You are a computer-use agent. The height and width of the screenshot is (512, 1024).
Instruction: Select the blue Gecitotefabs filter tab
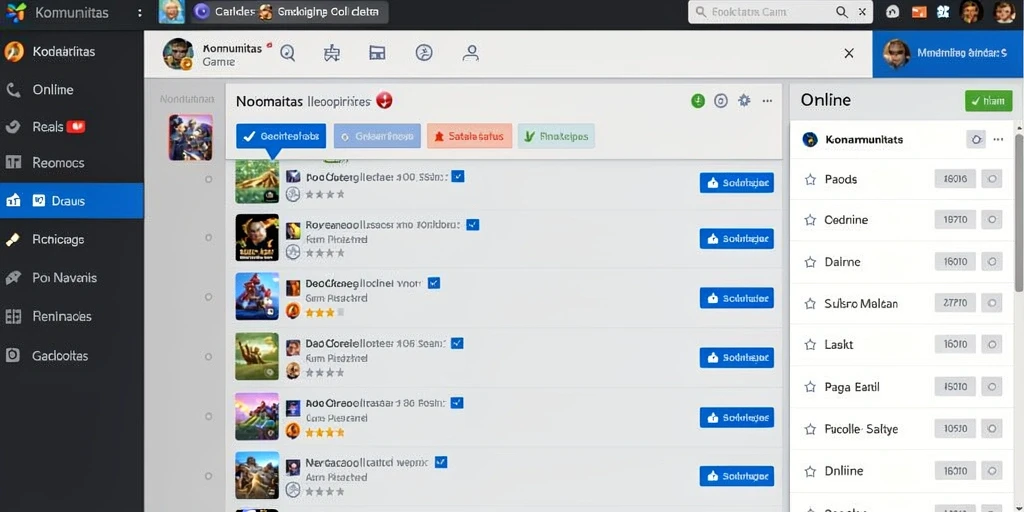[281, 136]
